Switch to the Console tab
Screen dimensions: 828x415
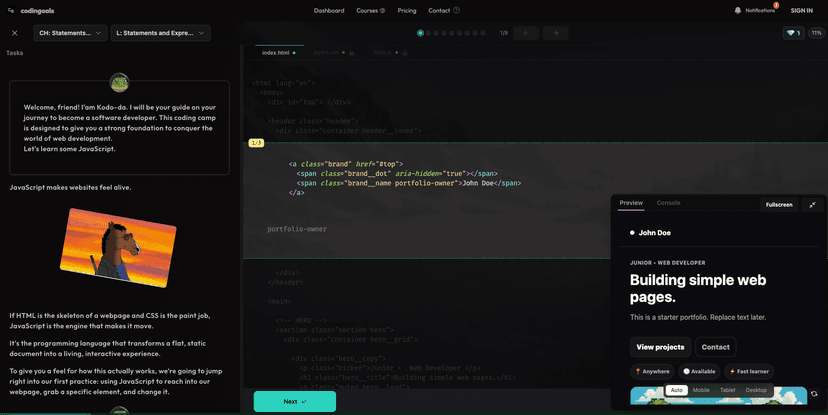point(668,203)
